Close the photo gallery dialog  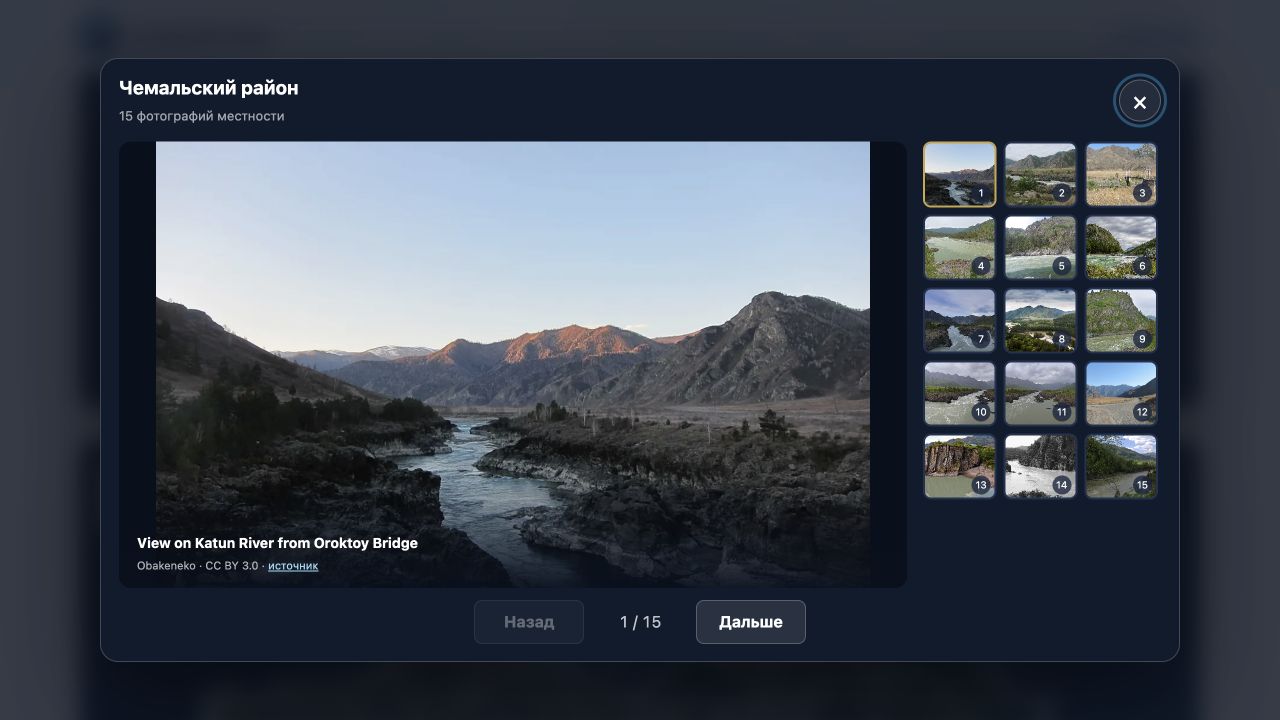pyautogui.click(x=1139, y=102)
